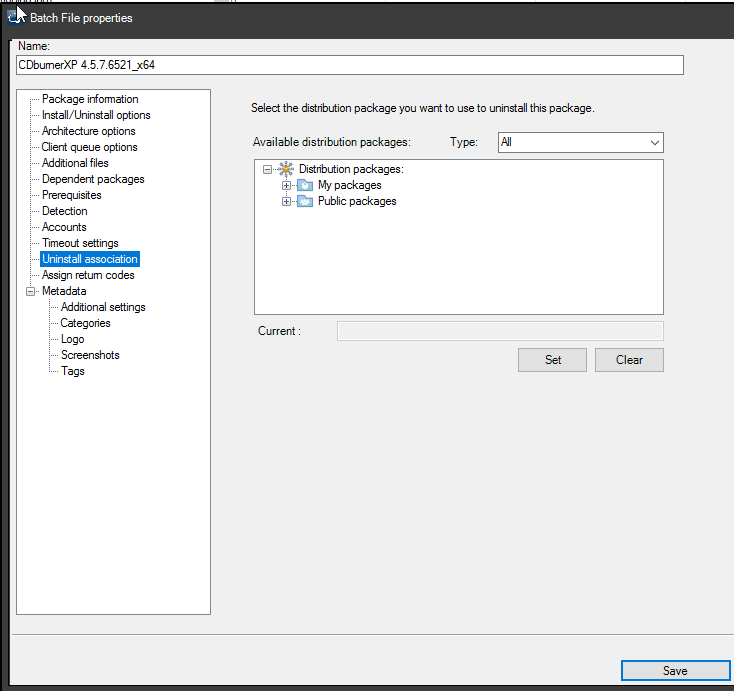Save the batch file properties
Viewport: 734px width, 691px height.
click(x=674, y=671)
